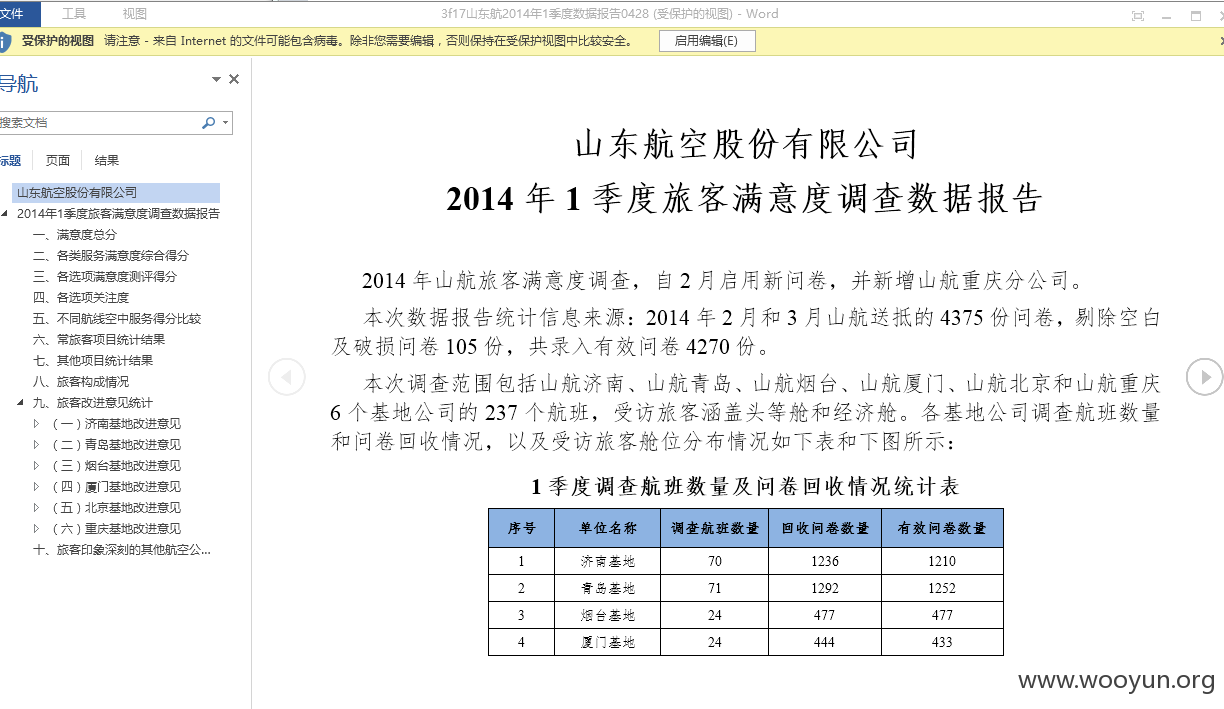
Task: Switch to the 页面 navigation tab
Action: click(58, 160)
